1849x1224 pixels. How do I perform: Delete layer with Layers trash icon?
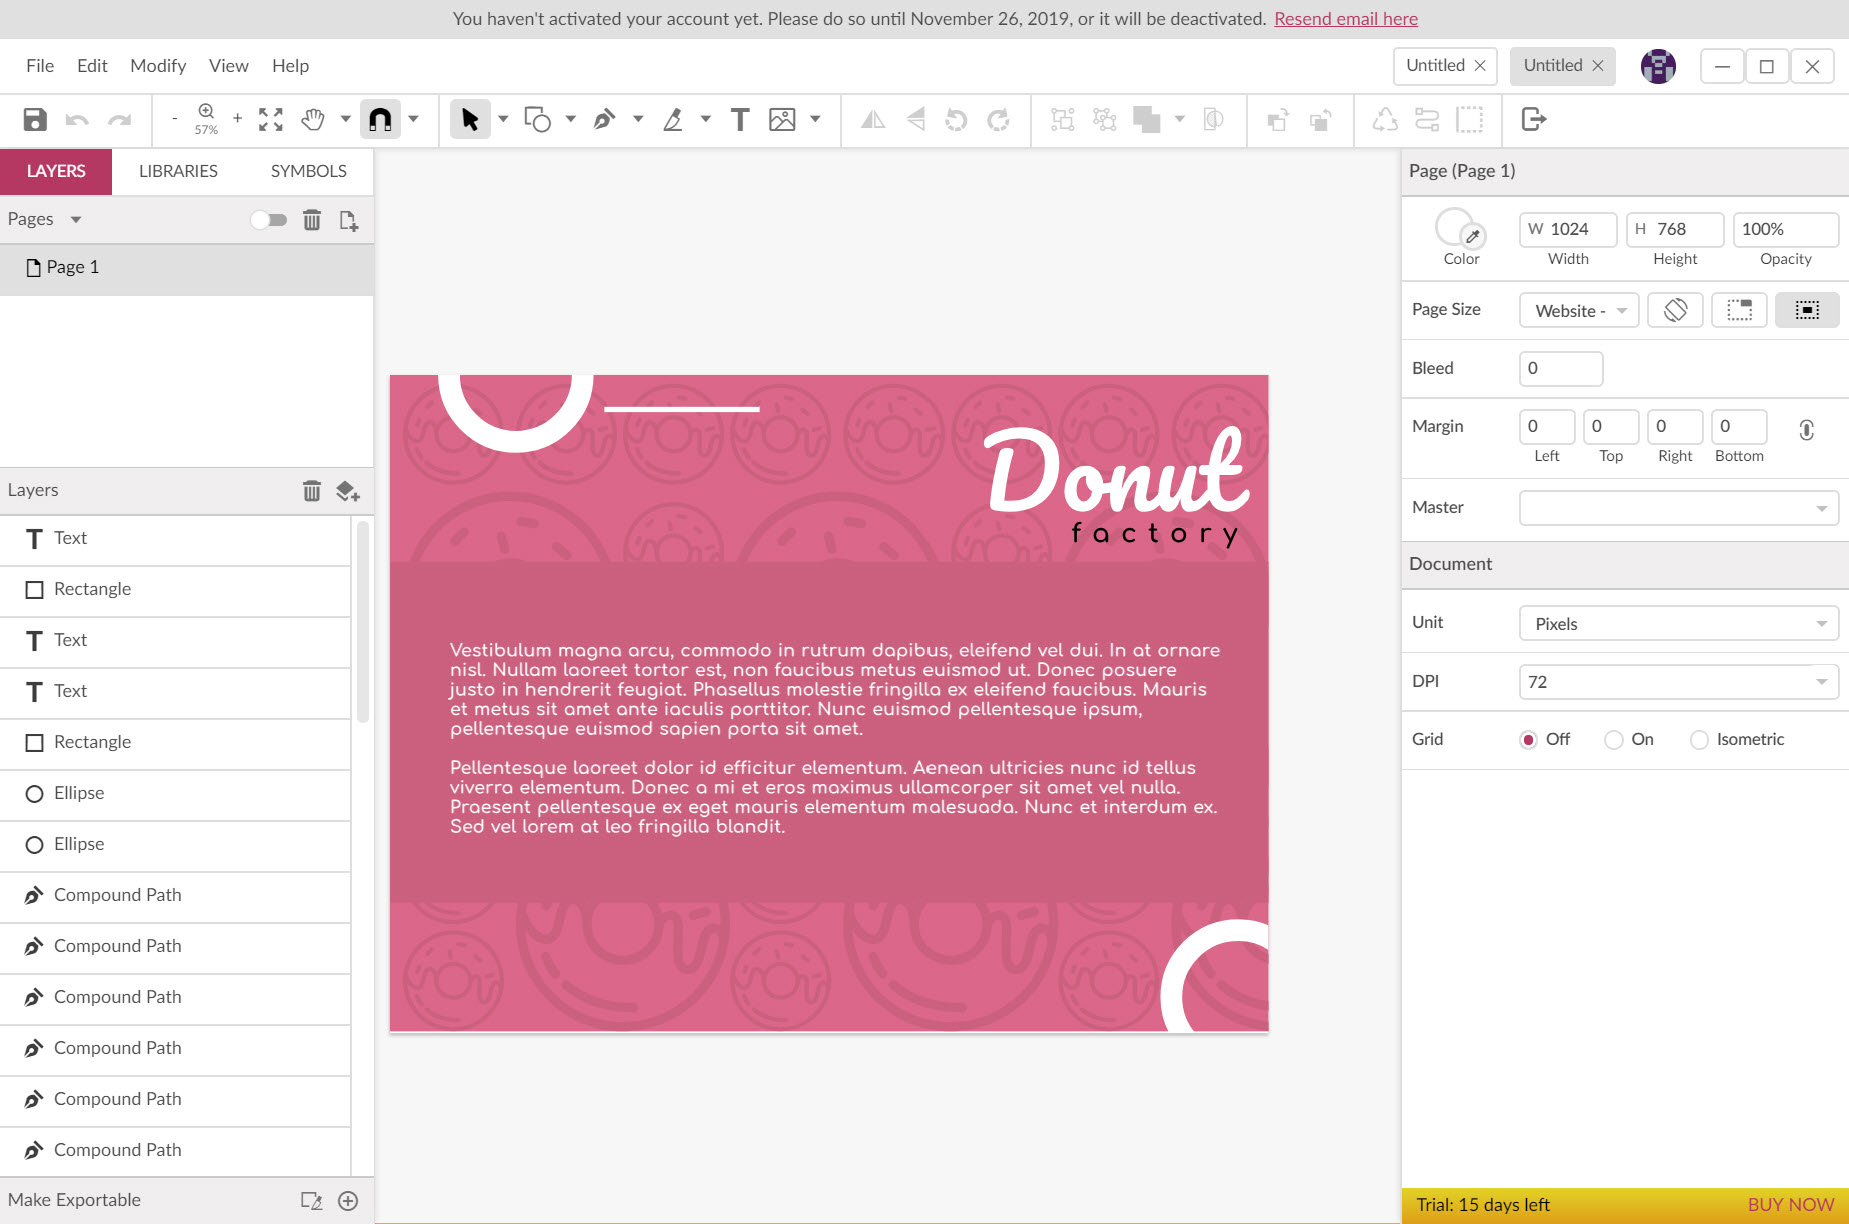point(312,490)
